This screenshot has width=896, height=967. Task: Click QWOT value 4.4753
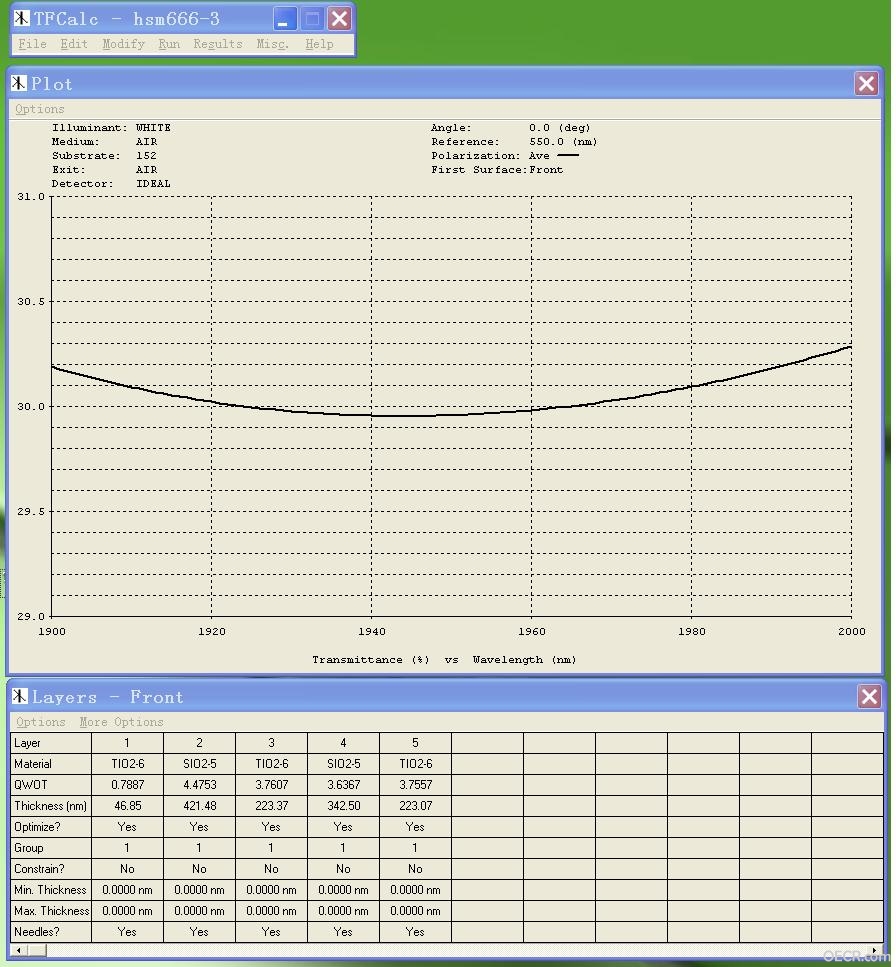(x=200, y=784)
